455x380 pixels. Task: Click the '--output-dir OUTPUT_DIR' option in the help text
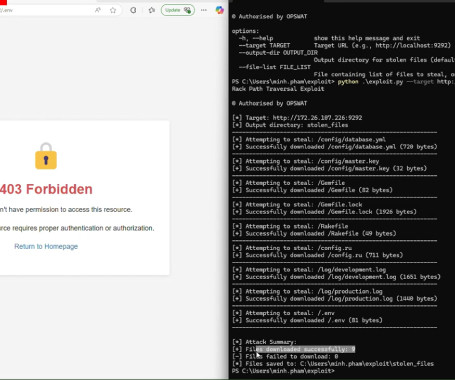278,53
